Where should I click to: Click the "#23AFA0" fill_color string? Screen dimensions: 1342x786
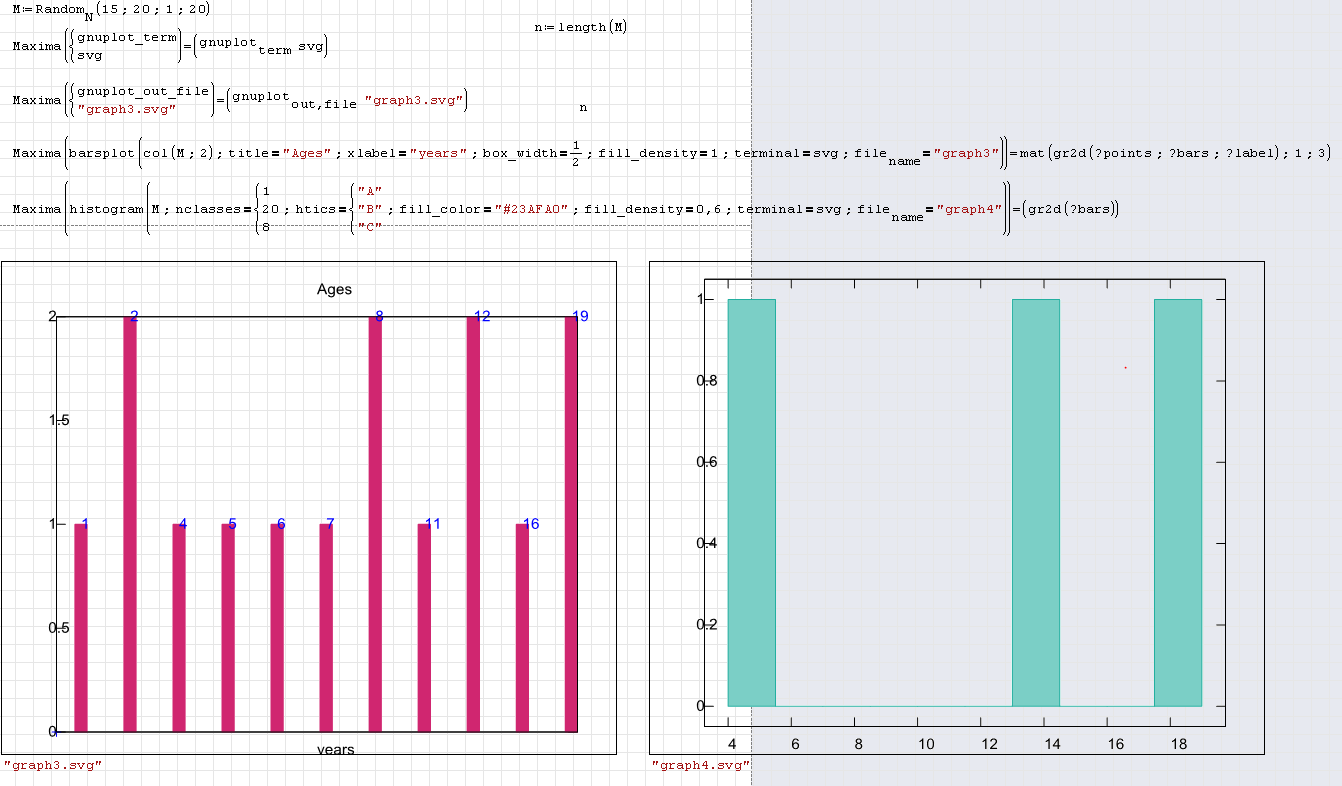click(532, 209)
